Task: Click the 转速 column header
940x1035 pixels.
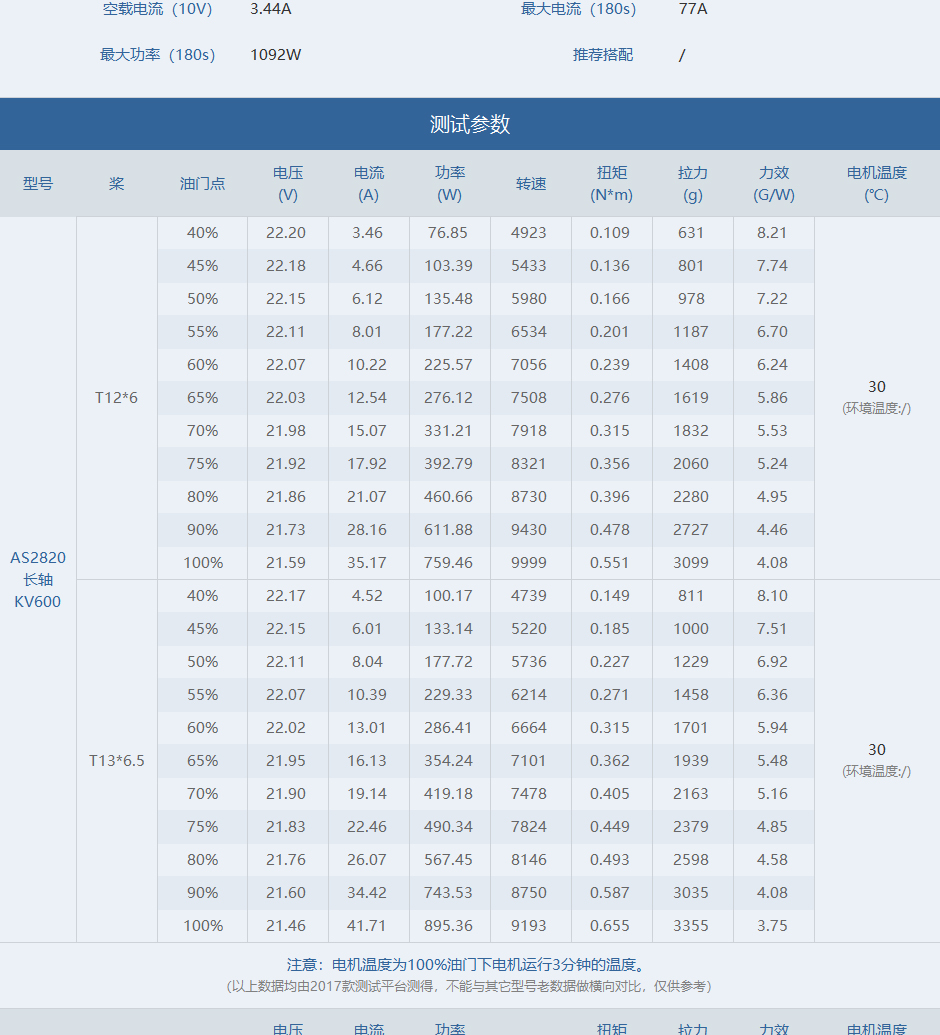Action: [x=531, y=184]
